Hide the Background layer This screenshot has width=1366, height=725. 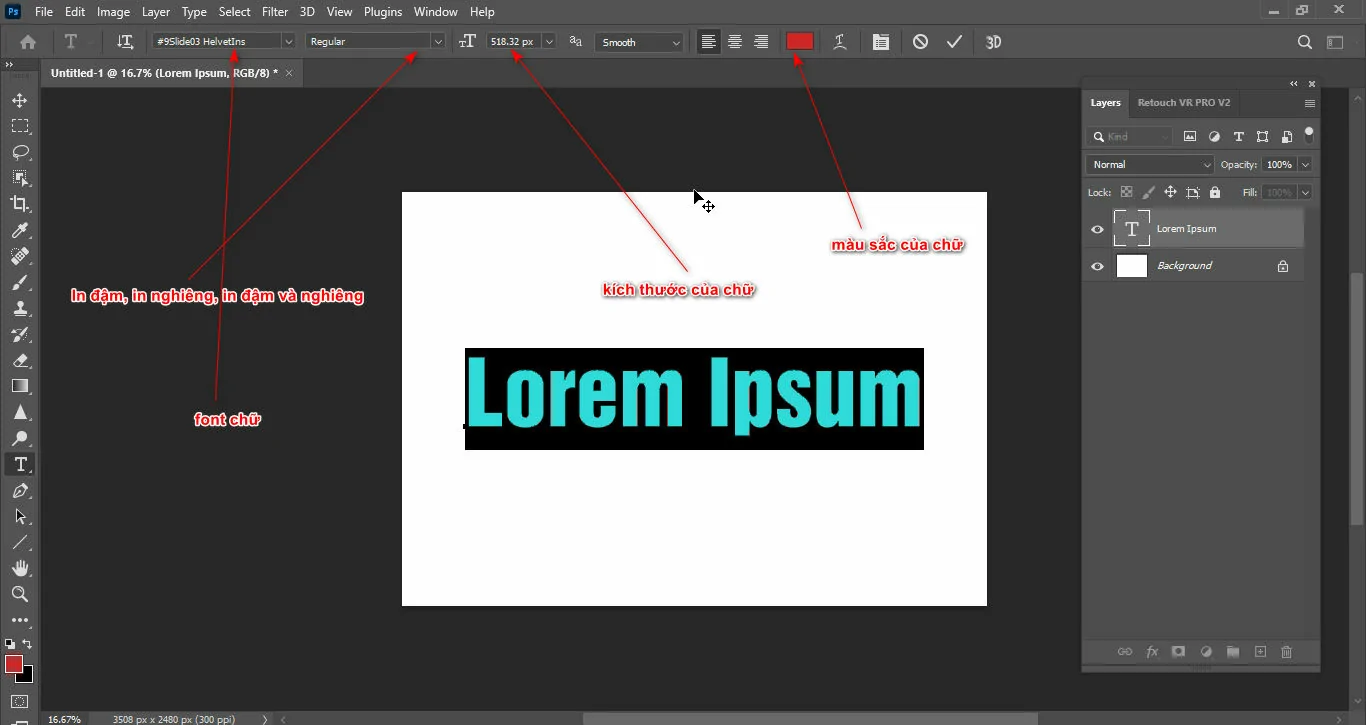[x=1097, y=265]
